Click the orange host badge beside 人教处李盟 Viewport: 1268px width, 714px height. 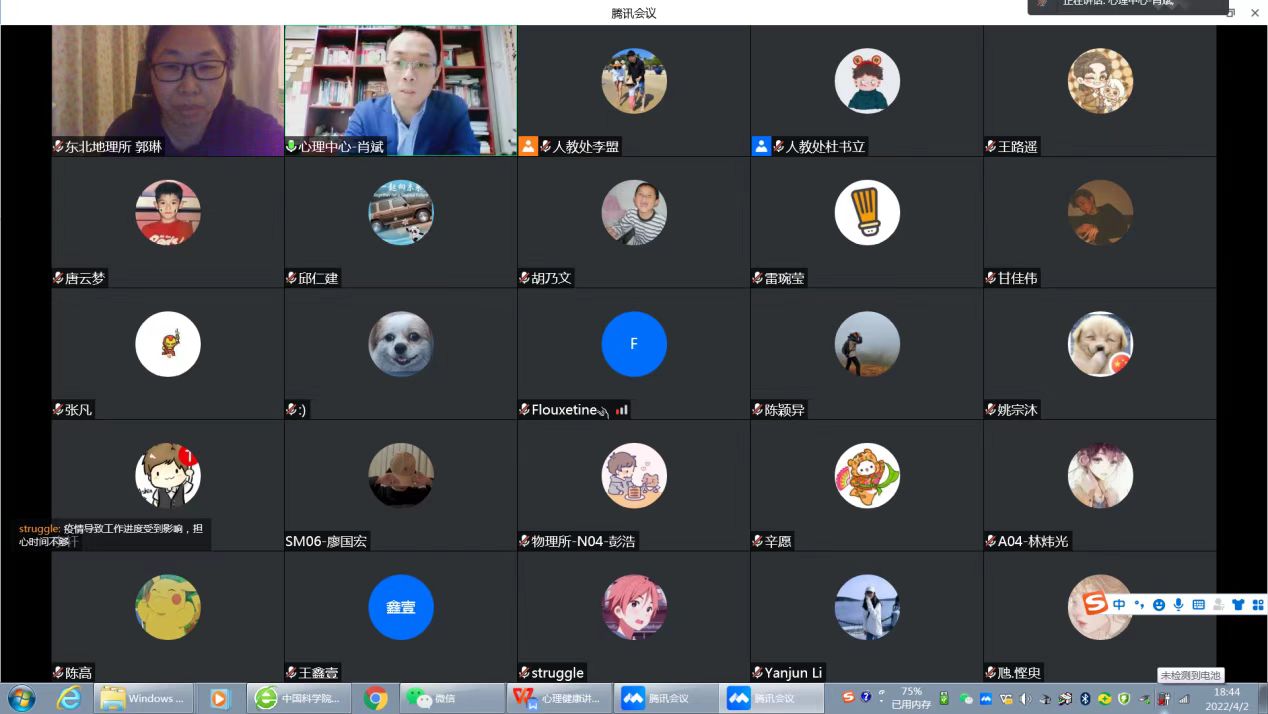(x=528, y=146)
